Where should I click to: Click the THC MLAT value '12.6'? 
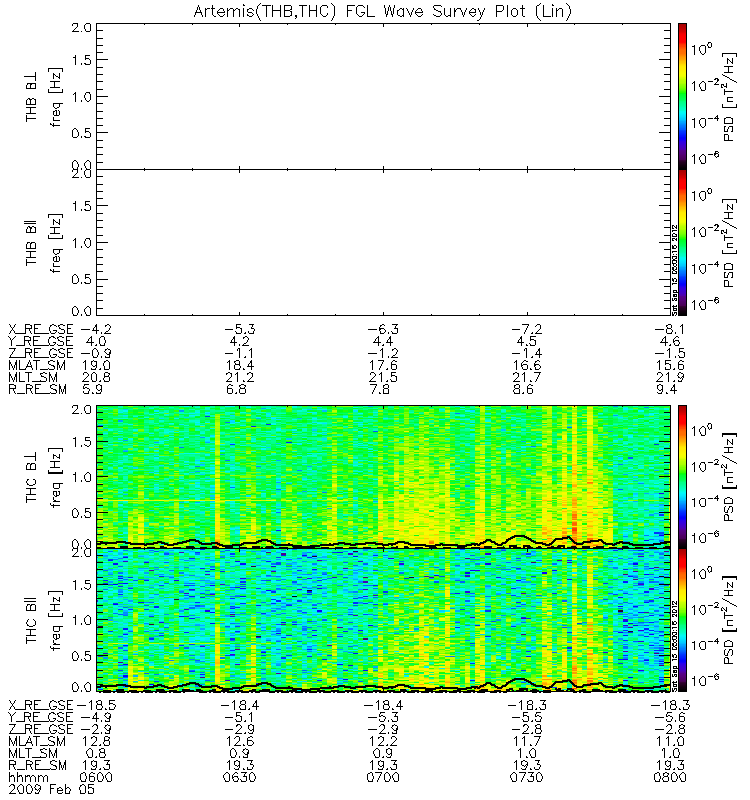(x=239, y=742)
